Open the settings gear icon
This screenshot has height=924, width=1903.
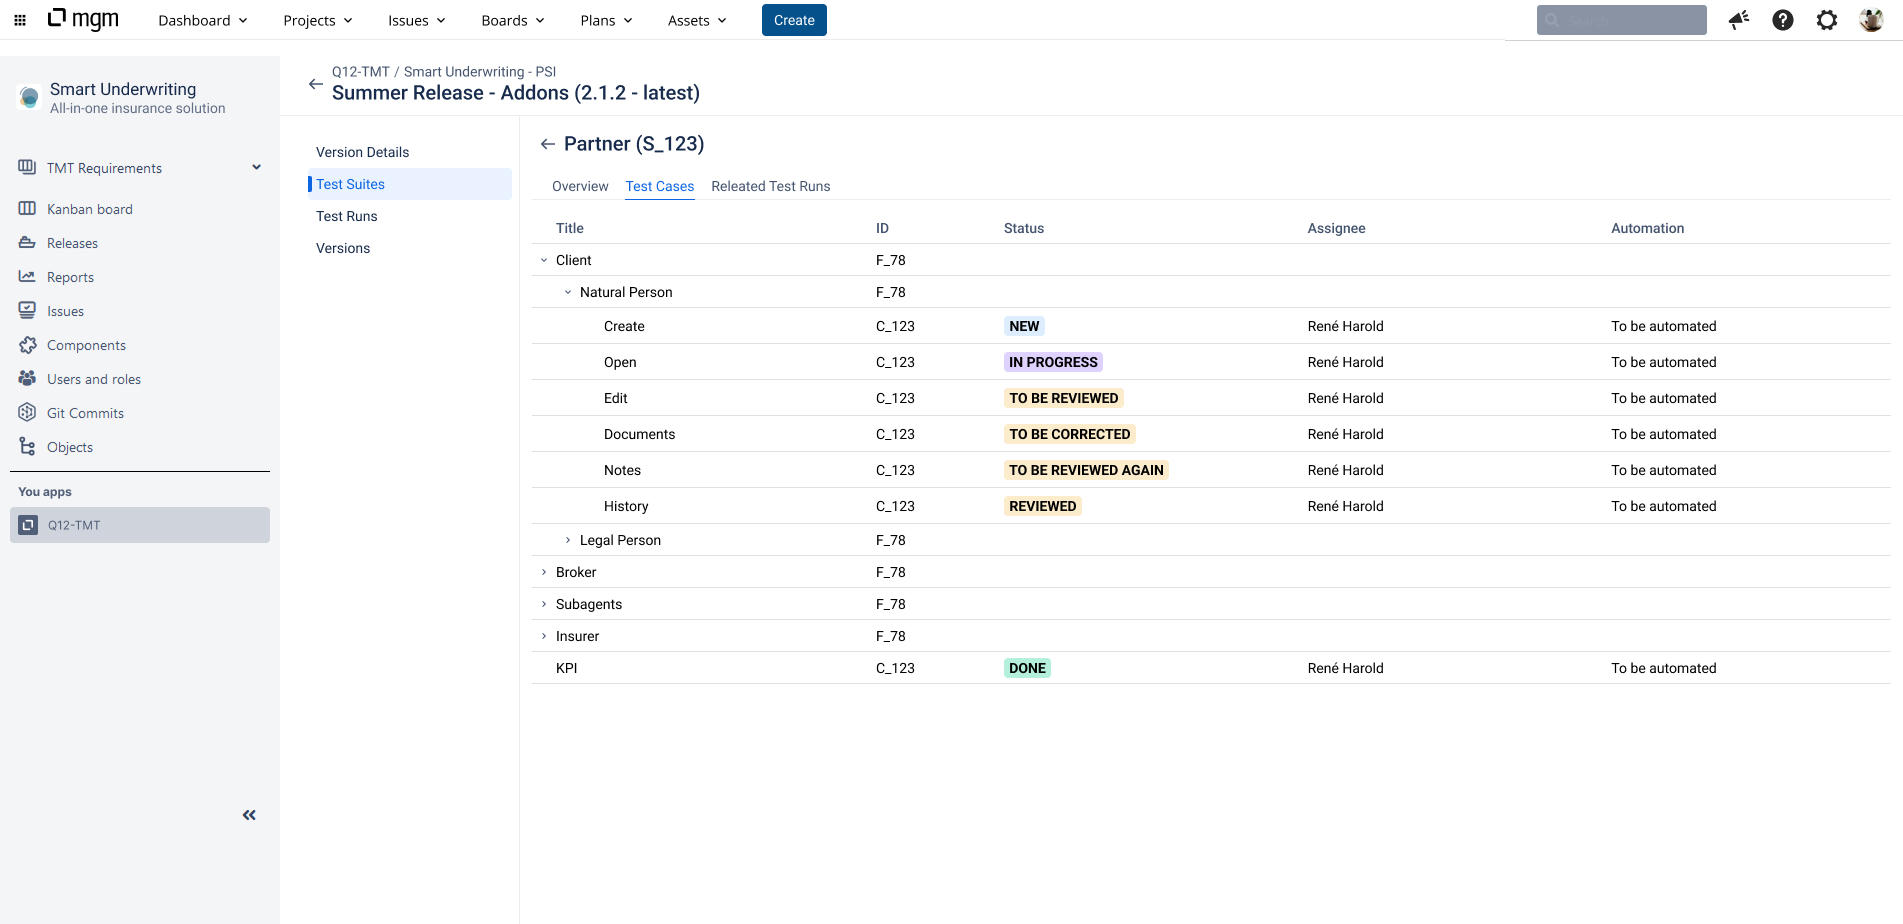click(x=1826, y=20)
